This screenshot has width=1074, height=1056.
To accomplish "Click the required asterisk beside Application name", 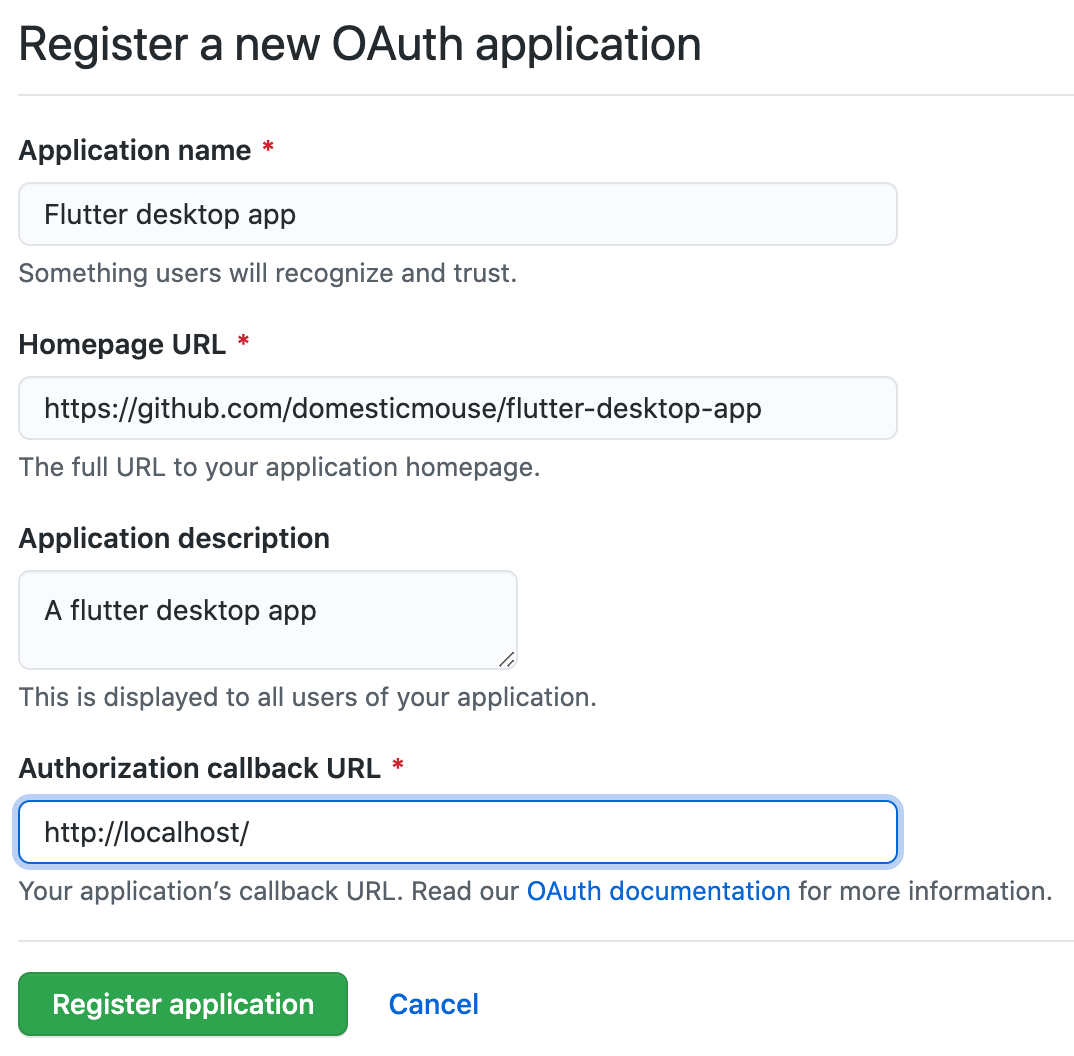I will (x=266, y=148).
